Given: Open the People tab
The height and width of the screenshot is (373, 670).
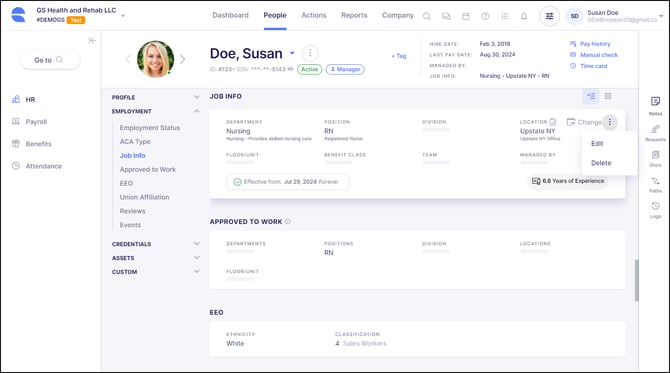Looking at the screenshot, I should click(x=275, y=15).
